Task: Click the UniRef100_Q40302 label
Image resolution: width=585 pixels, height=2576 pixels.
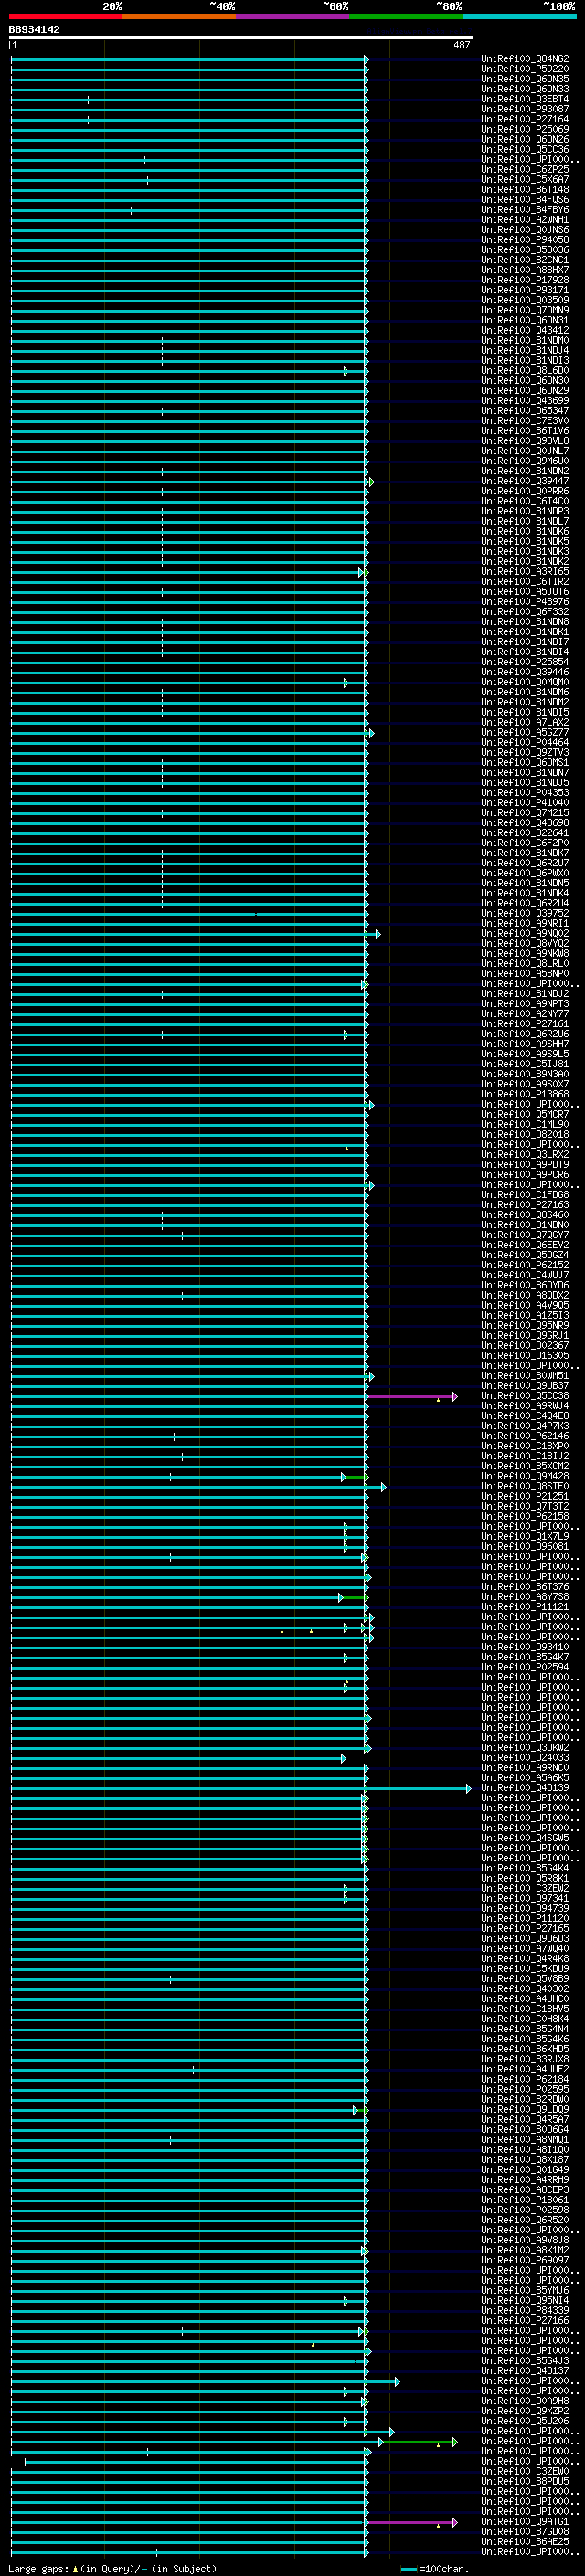Action: click(525, 1989)
